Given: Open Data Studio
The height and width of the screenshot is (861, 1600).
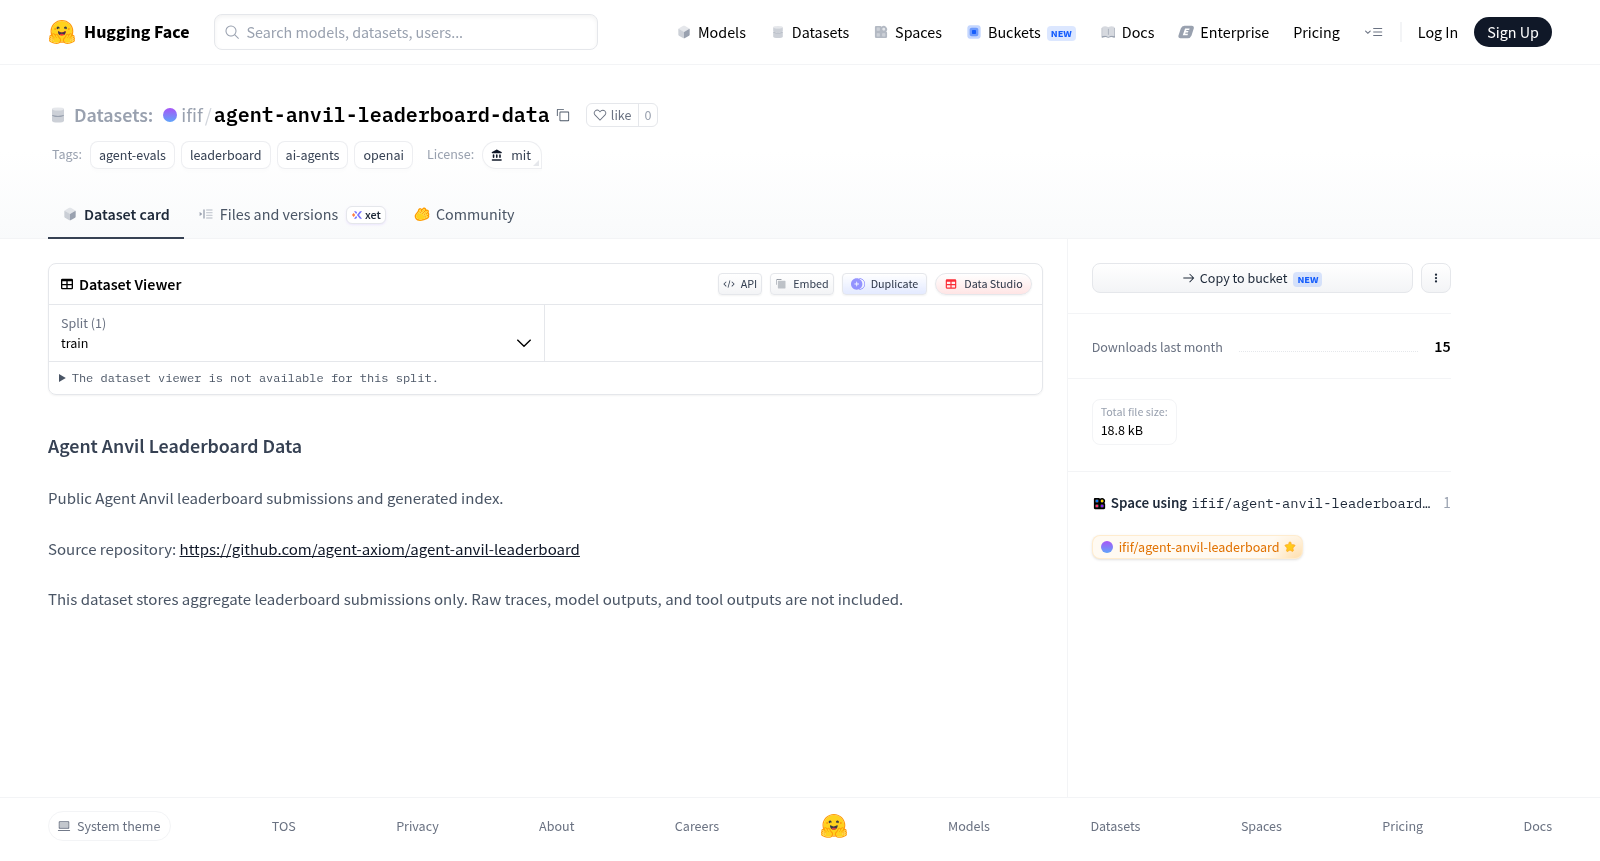Looking at the screenshot, I should point(983,284).
